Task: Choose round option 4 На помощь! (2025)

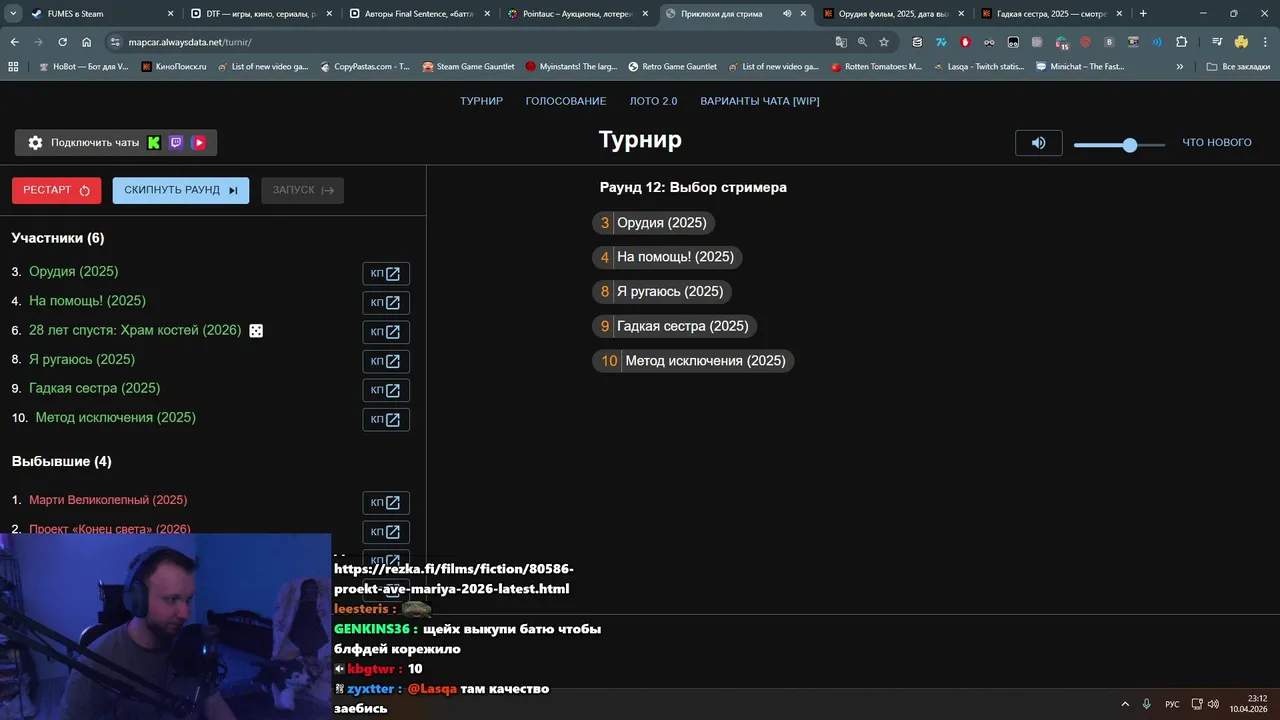Action: point(667,257)
